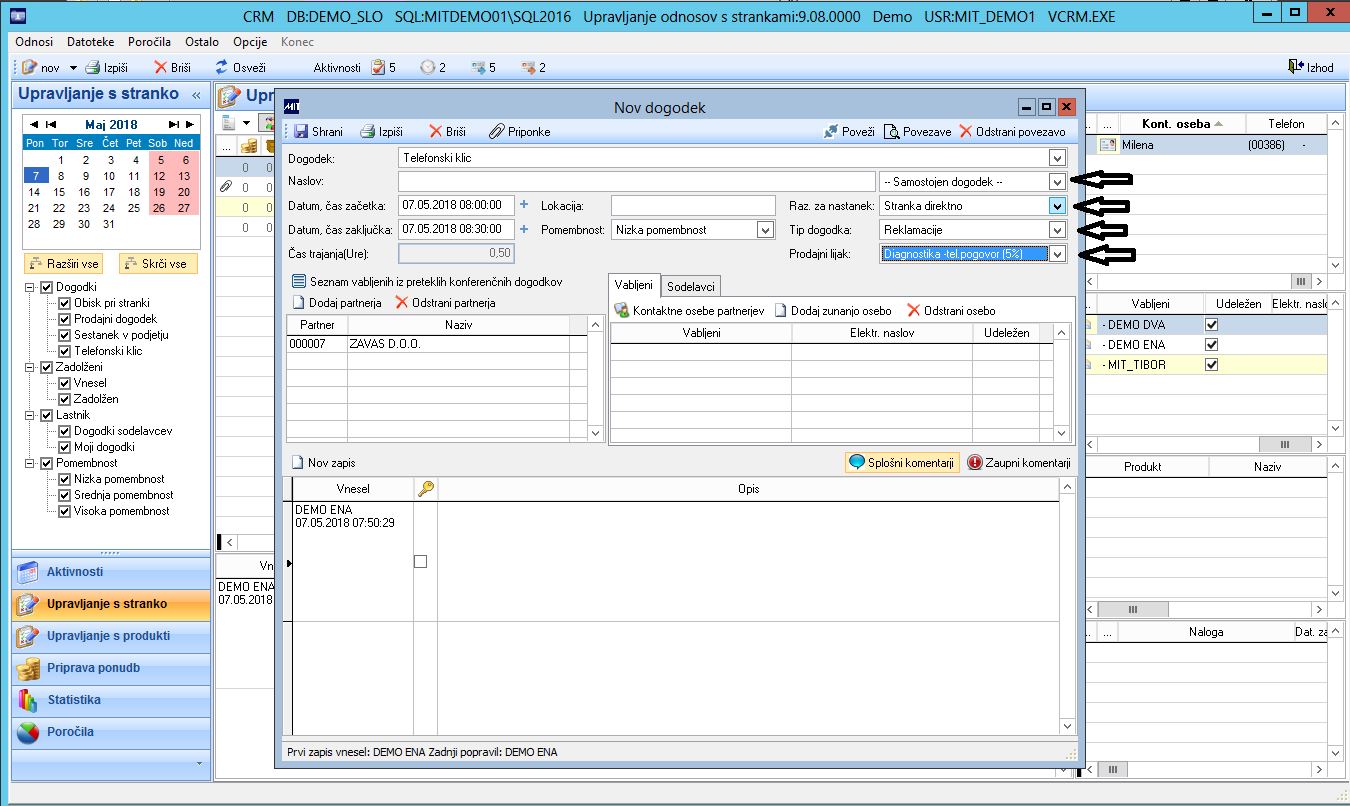
Task: Click Razširi vse button
Action: pyautogui.click(x=64, y=264)
